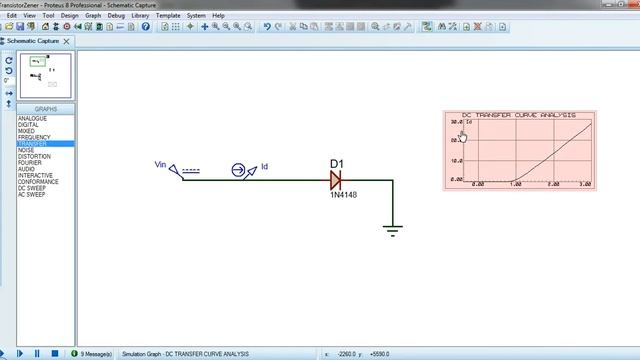Click the Save project floppy icon
Image resolution: width=640 pixels, height=360 pixels.
click(x=20, y=27)
